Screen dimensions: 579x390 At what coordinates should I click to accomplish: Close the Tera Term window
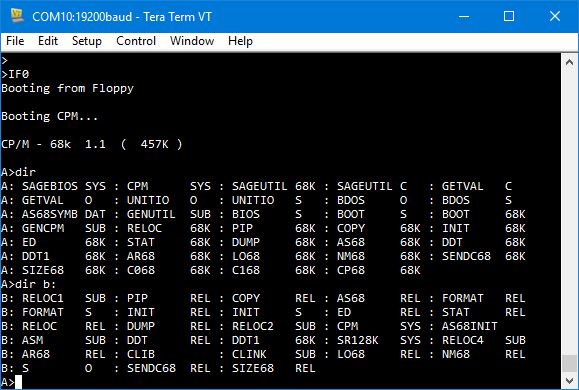(555, 16)
